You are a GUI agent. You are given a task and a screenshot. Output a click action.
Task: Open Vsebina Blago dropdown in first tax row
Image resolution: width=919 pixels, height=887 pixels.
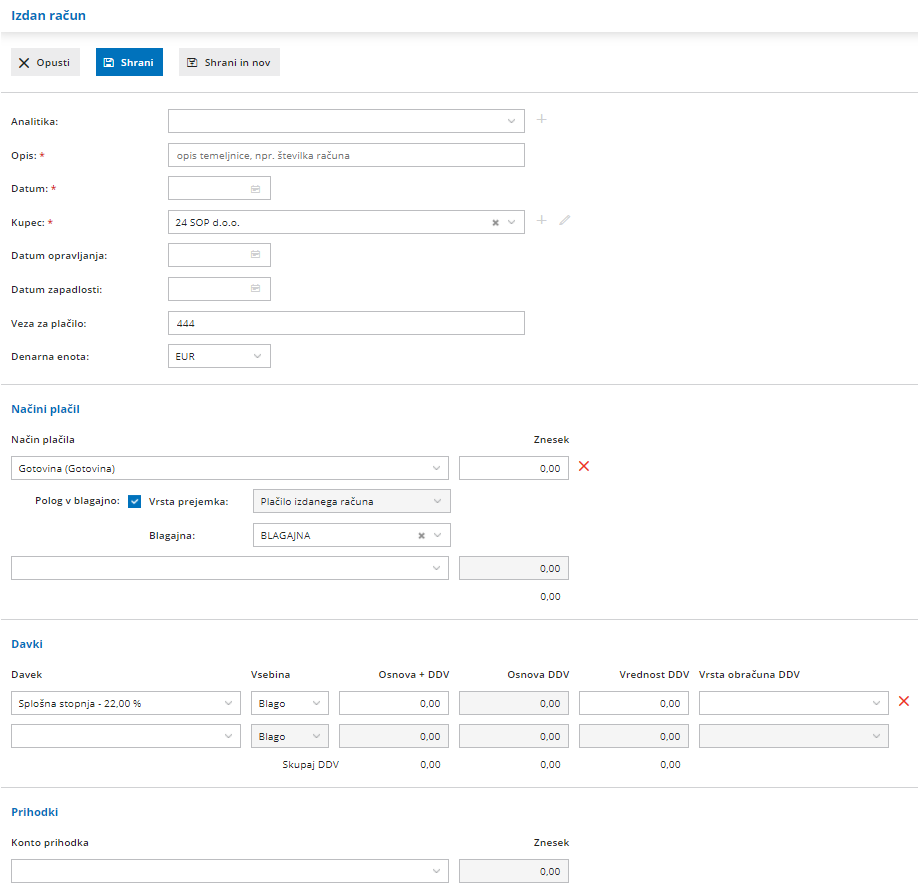[x=290, y=704]
